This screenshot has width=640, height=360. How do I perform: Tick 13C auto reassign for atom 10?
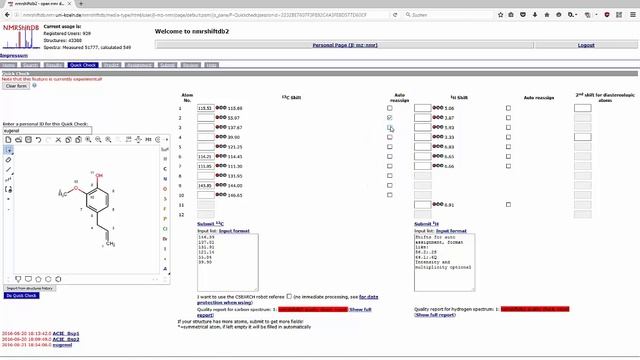click(389, 195)
